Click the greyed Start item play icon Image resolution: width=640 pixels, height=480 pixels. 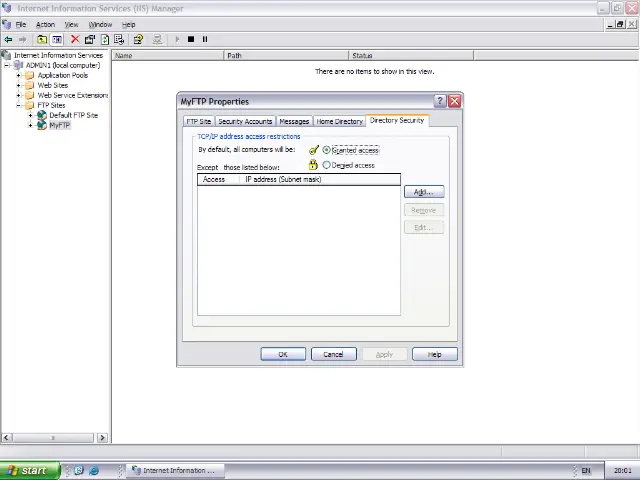(177, 40)
